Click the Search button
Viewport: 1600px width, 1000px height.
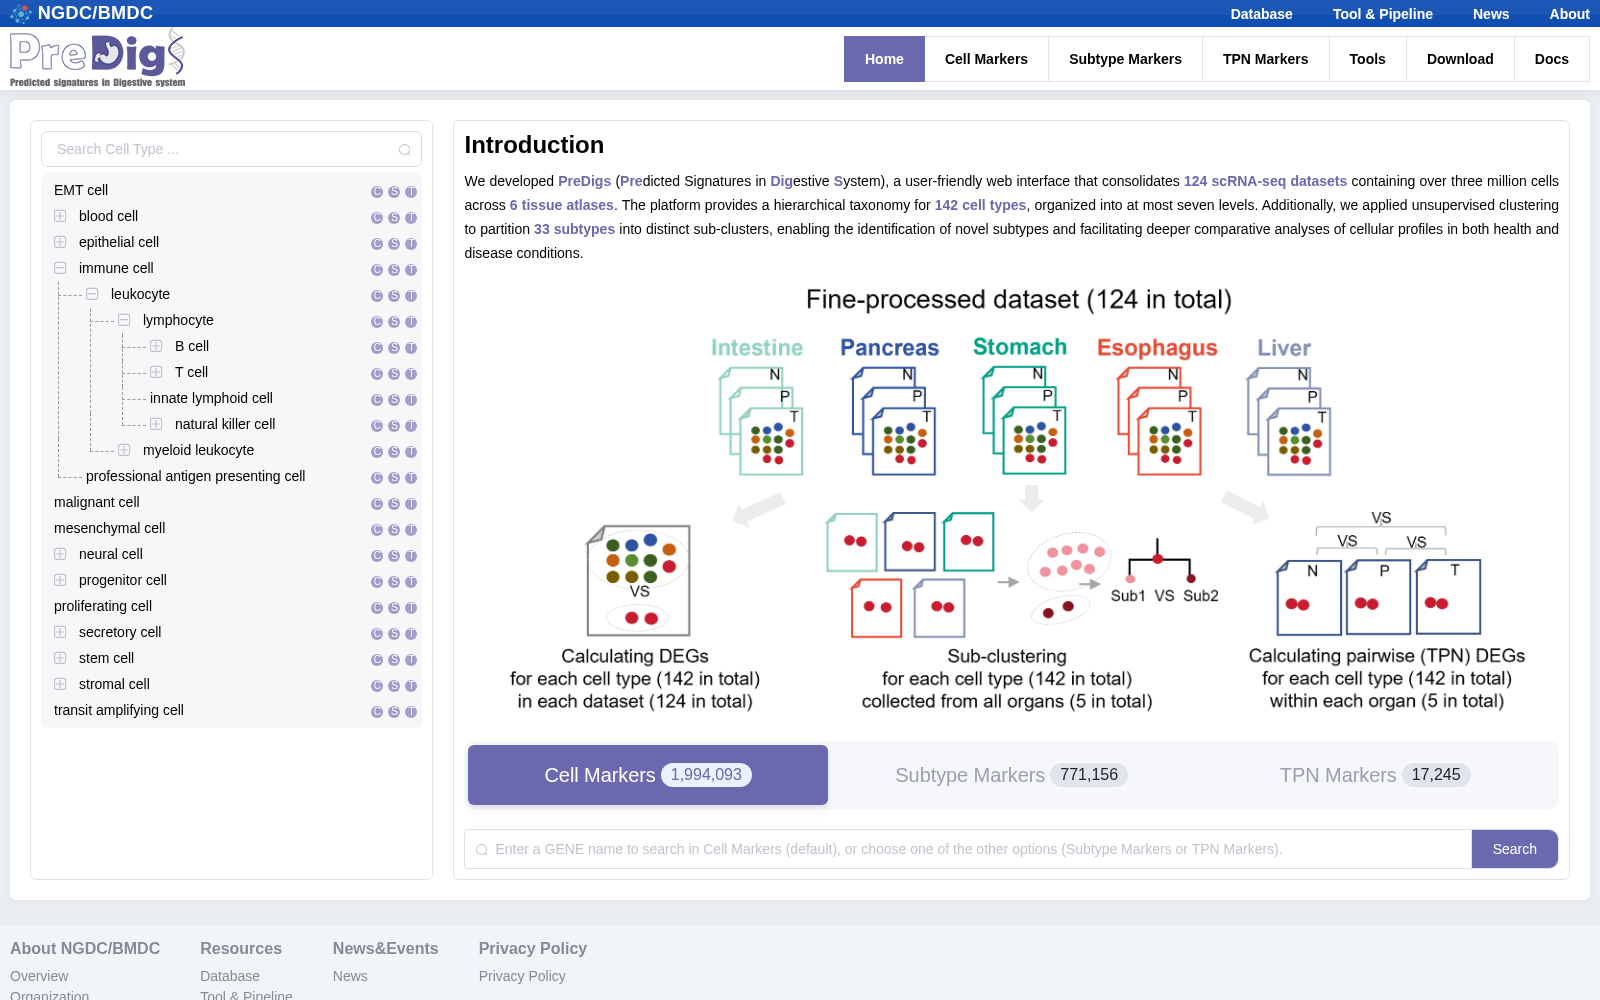click(x=1514, y=849)
